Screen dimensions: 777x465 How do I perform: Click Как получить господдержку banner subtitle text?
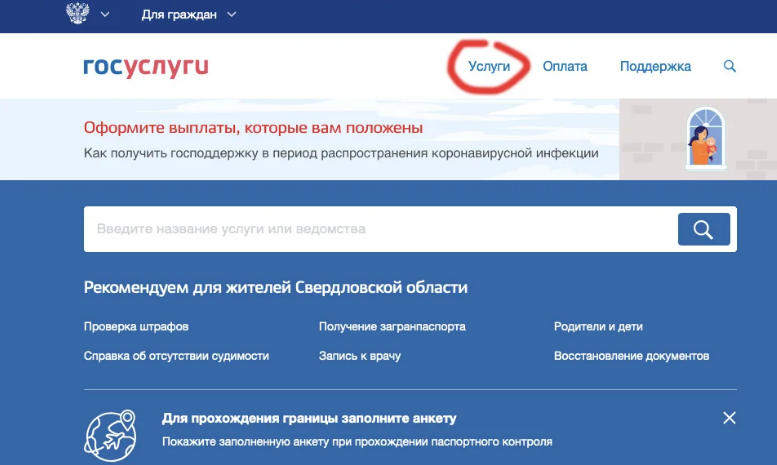click(341, 153)
